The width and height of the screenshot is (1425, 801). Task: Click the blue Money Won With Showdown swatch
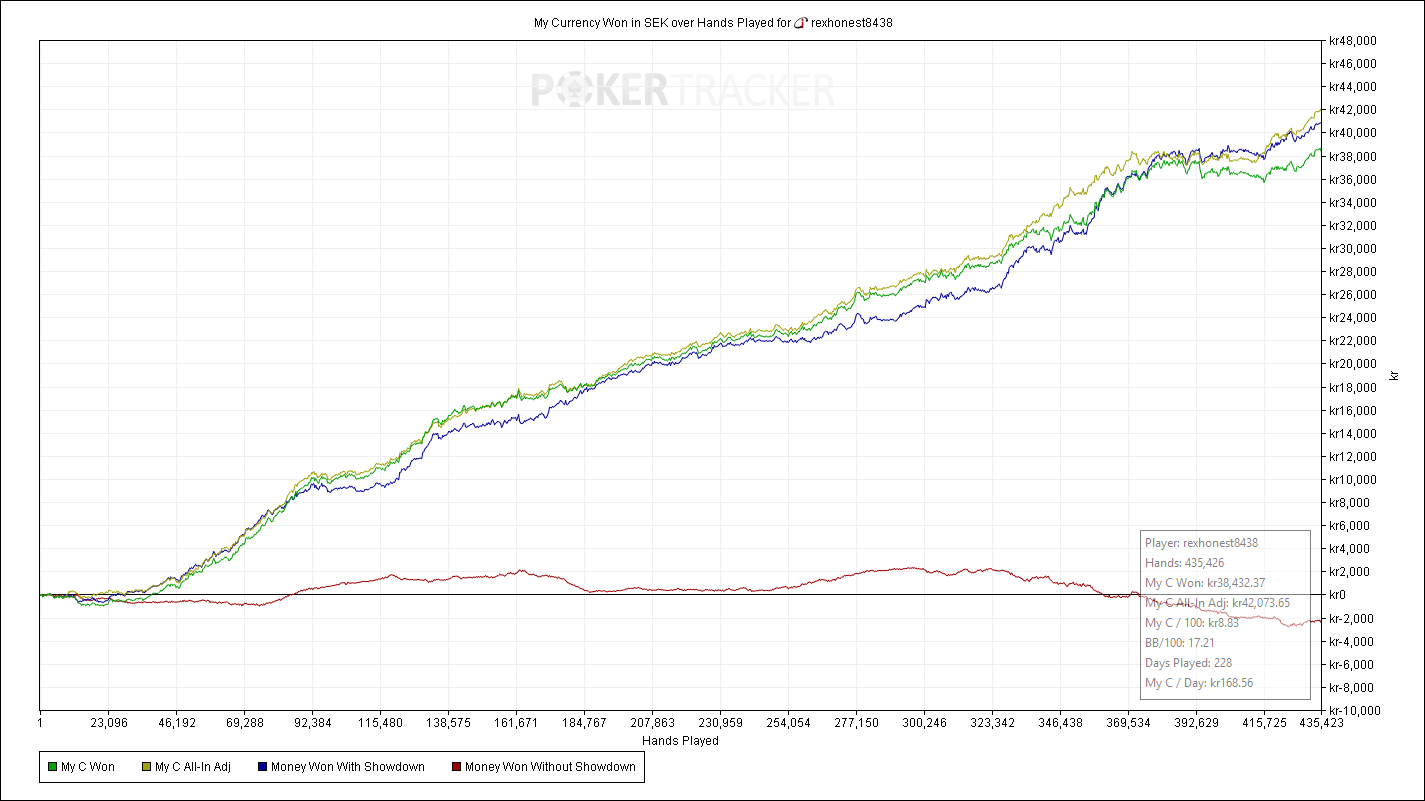264,768
